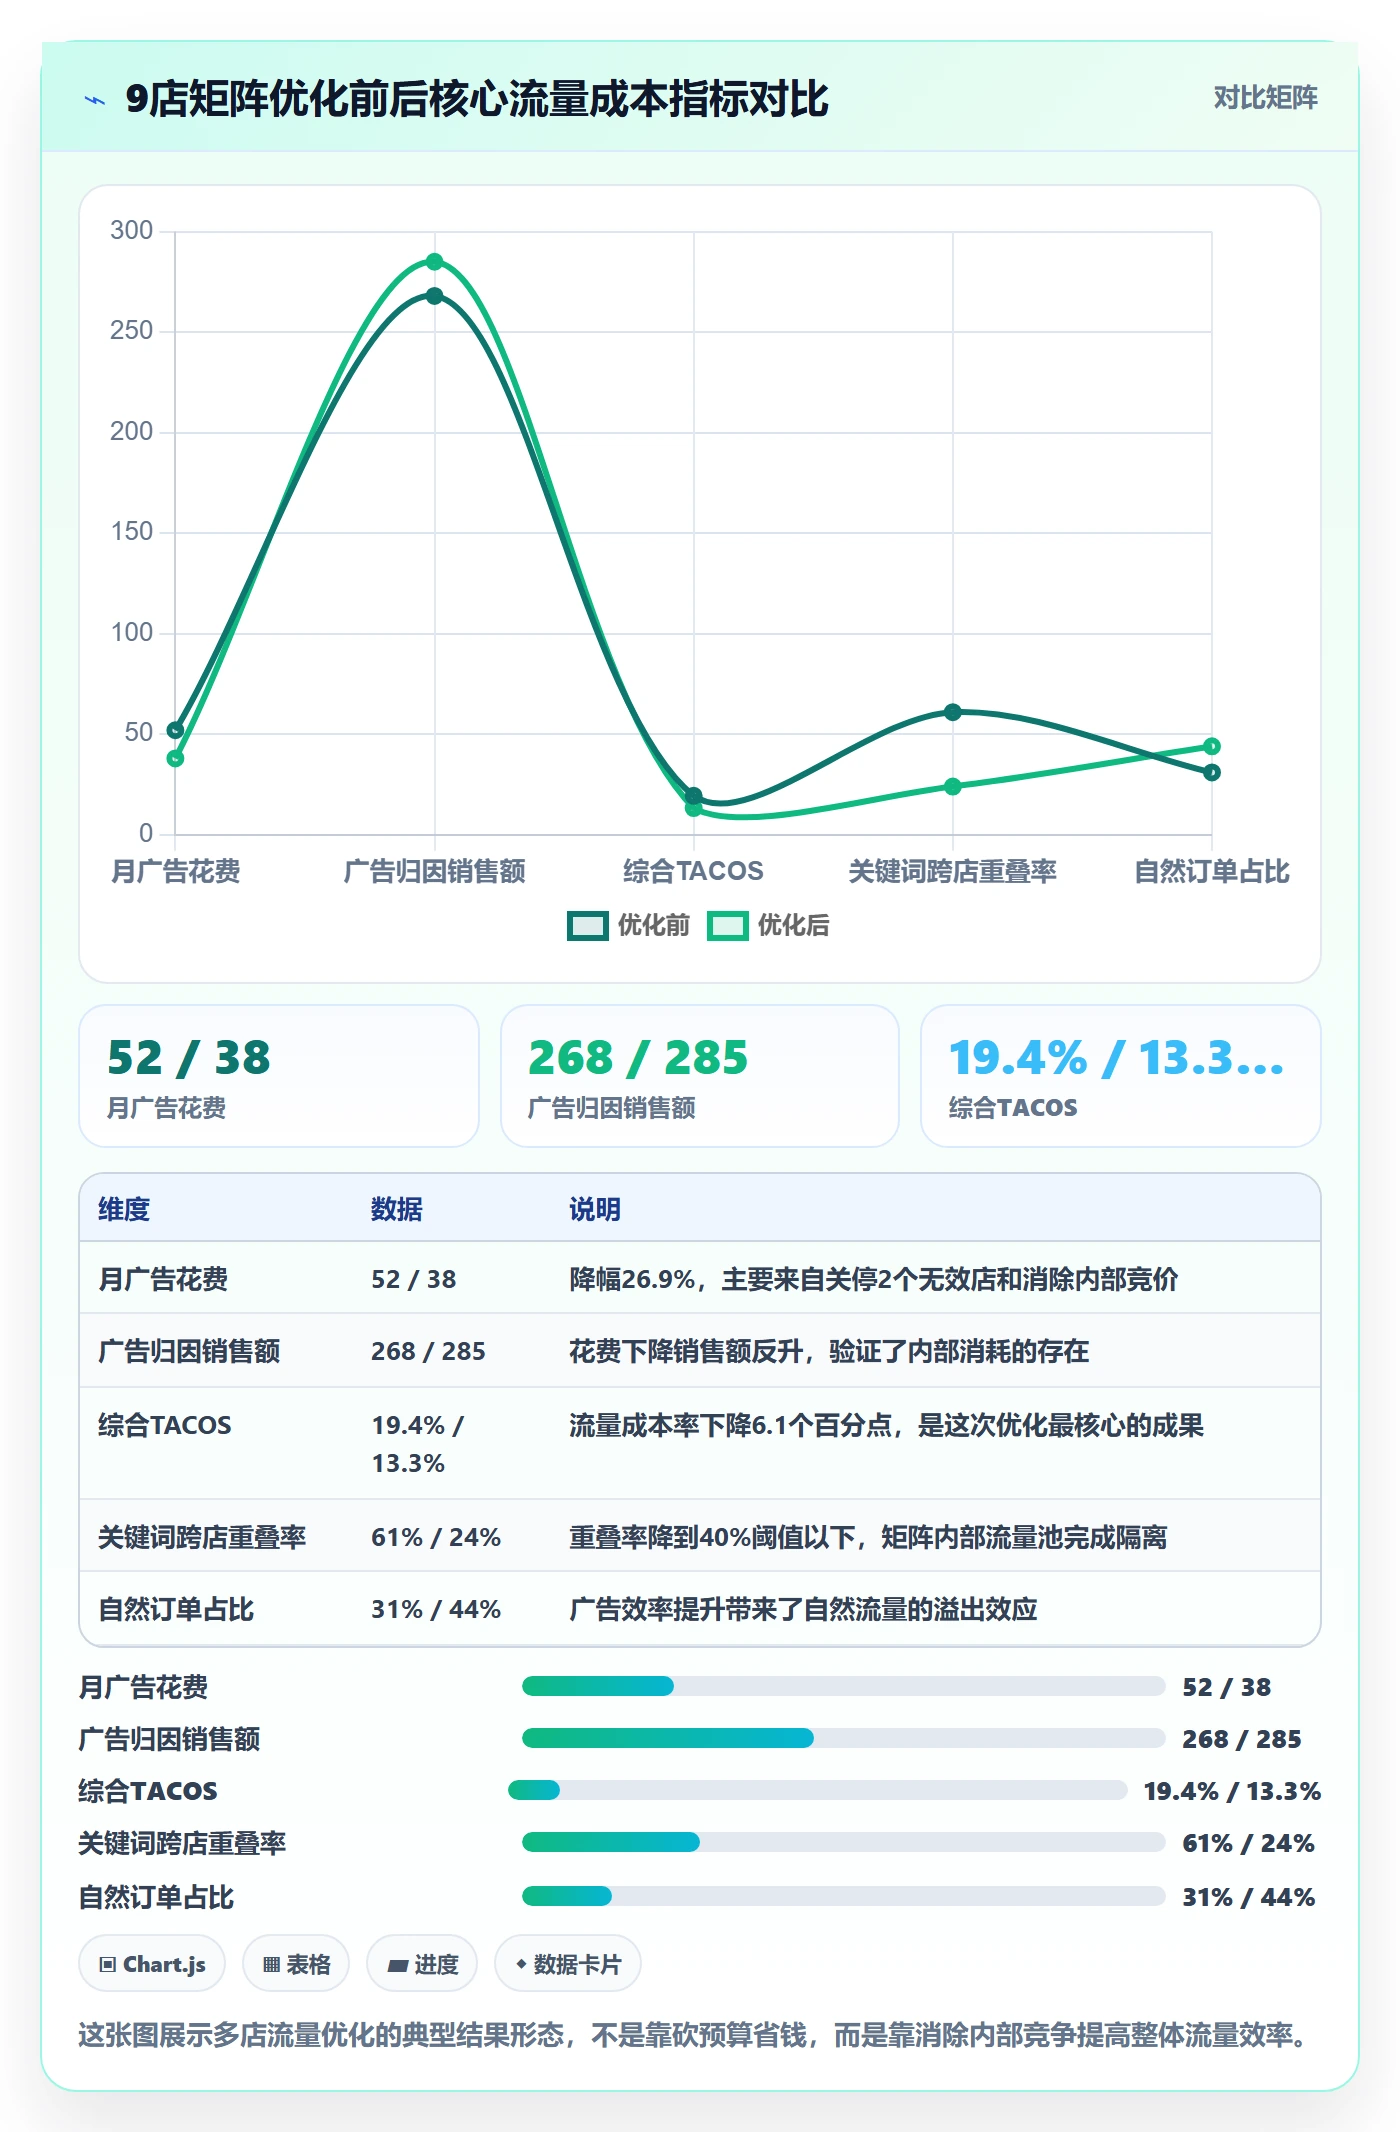Click the 自然订单占比 x-axis label on chart
This screenshot has width=1400, height=2132.
[x=1212, y=871]
